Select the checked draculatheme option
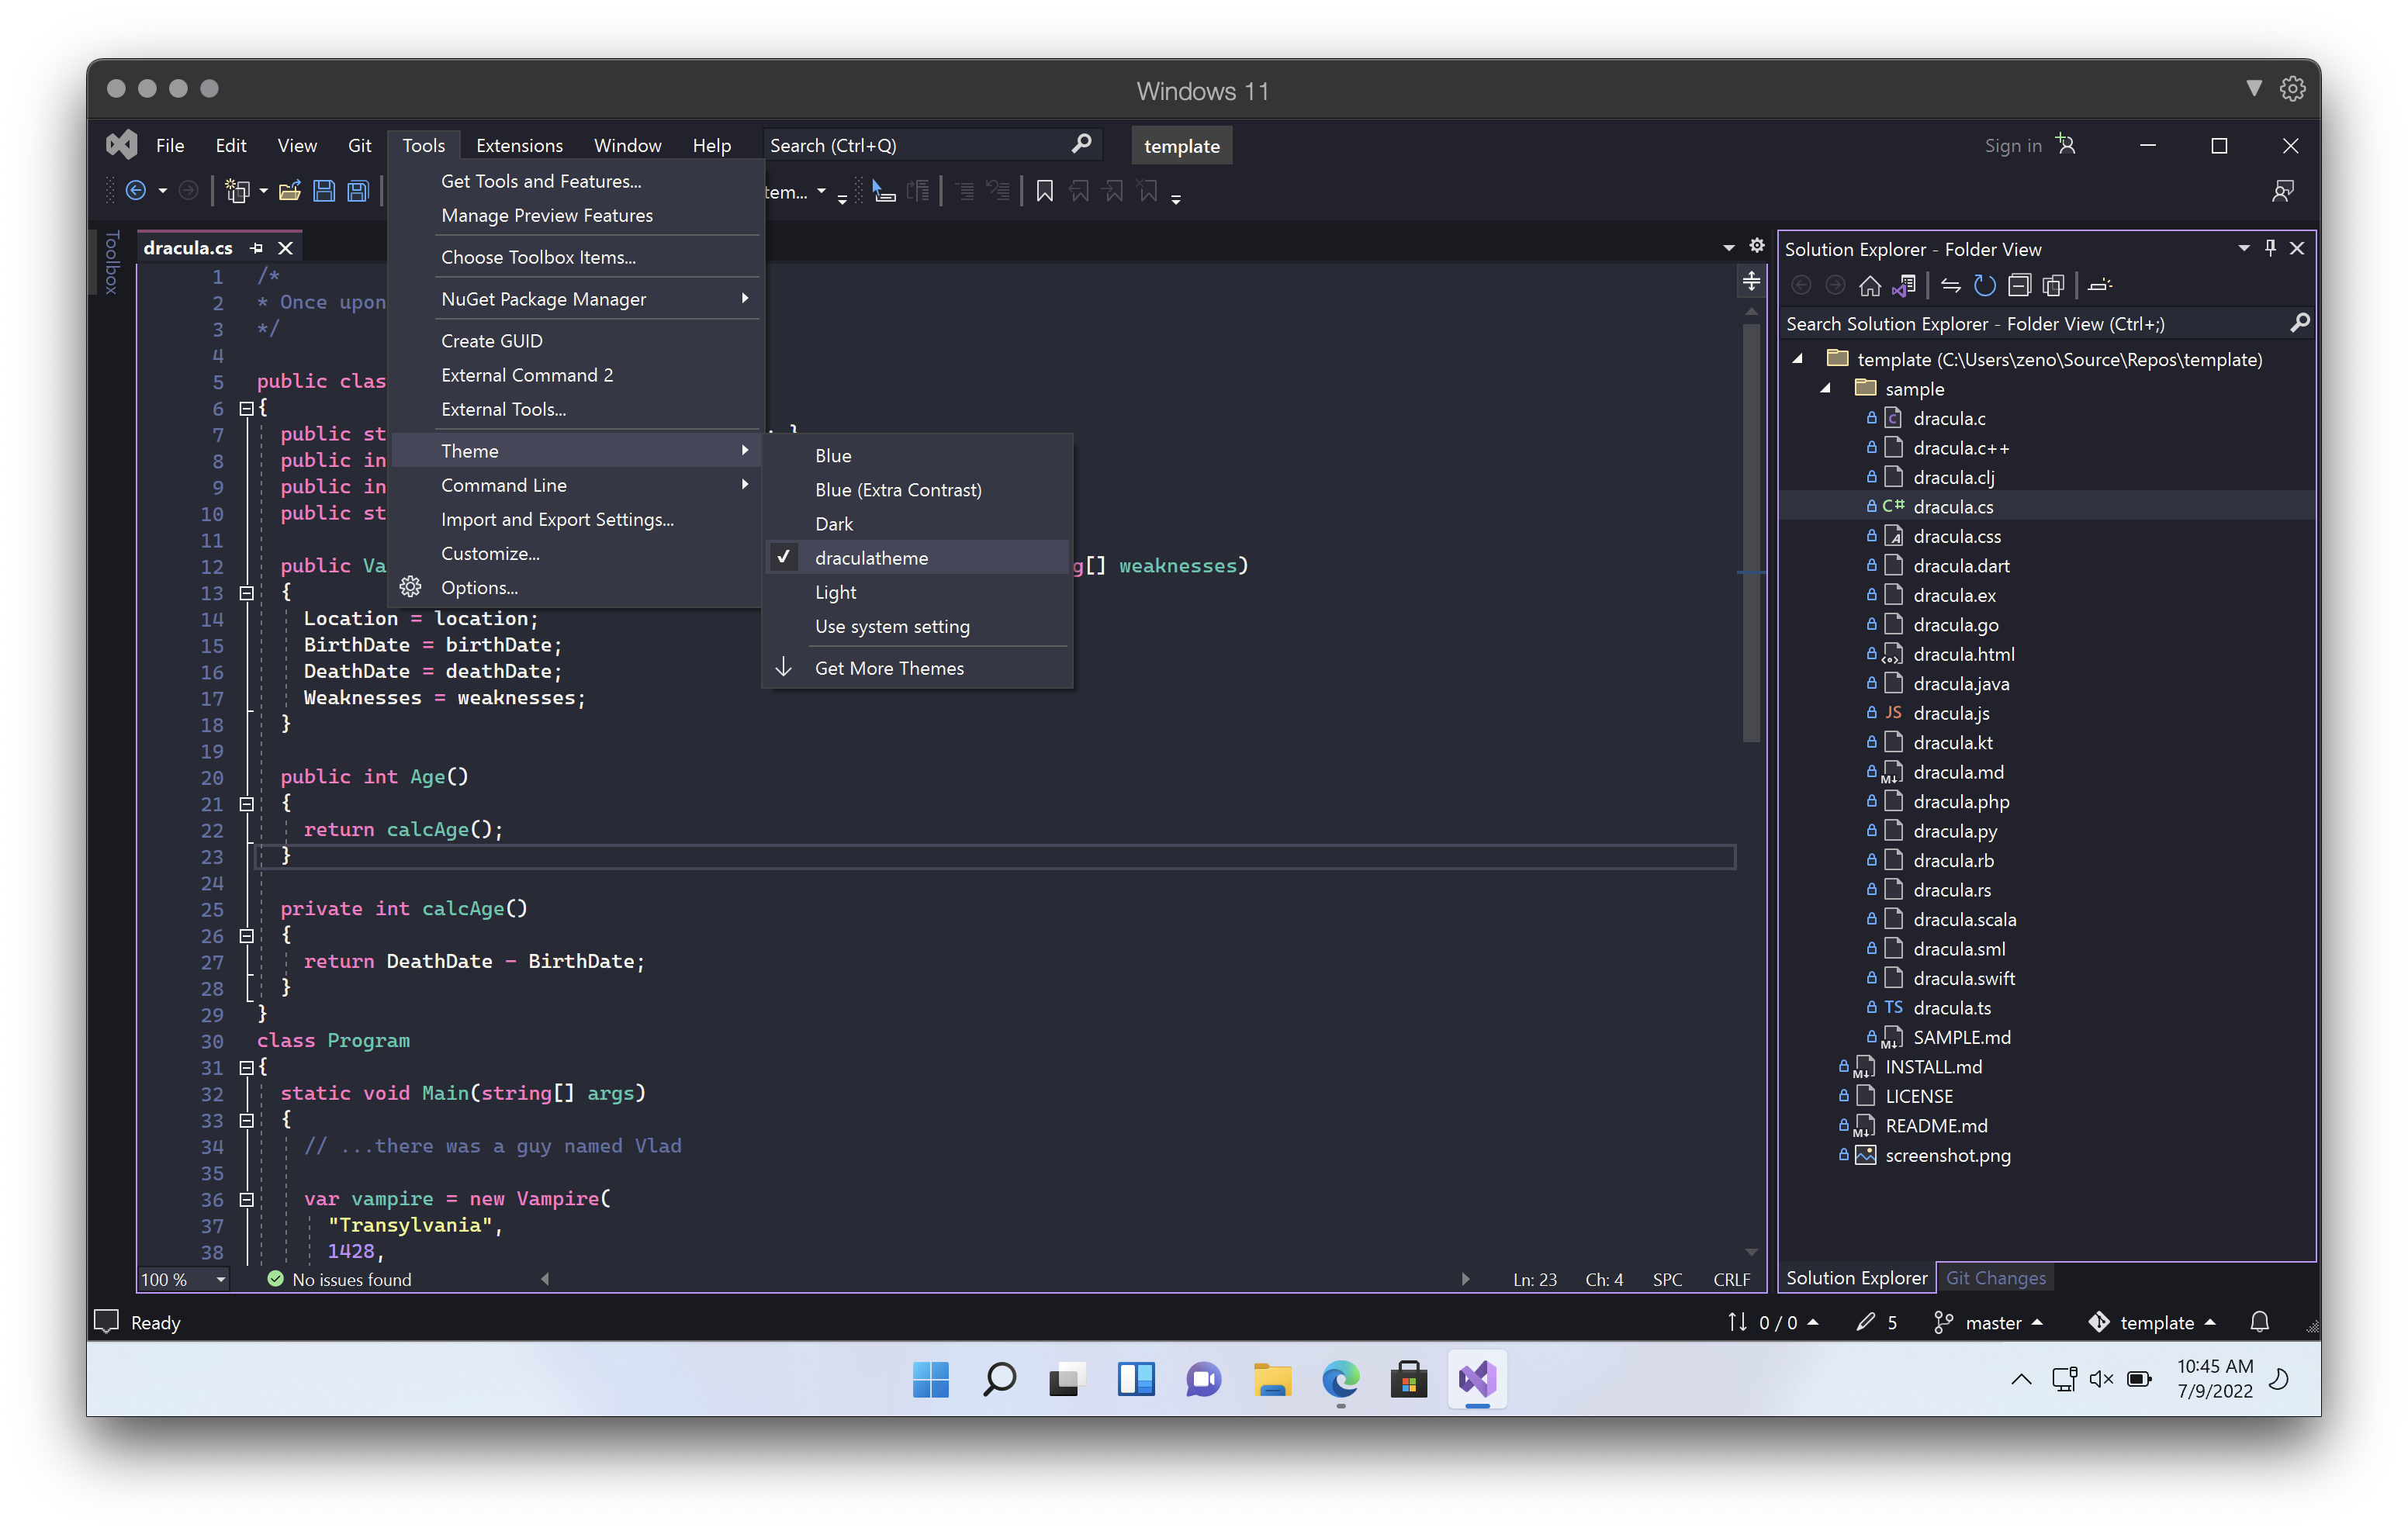This screenshot has height=1531, width=2408. click(x=871, y=558)
